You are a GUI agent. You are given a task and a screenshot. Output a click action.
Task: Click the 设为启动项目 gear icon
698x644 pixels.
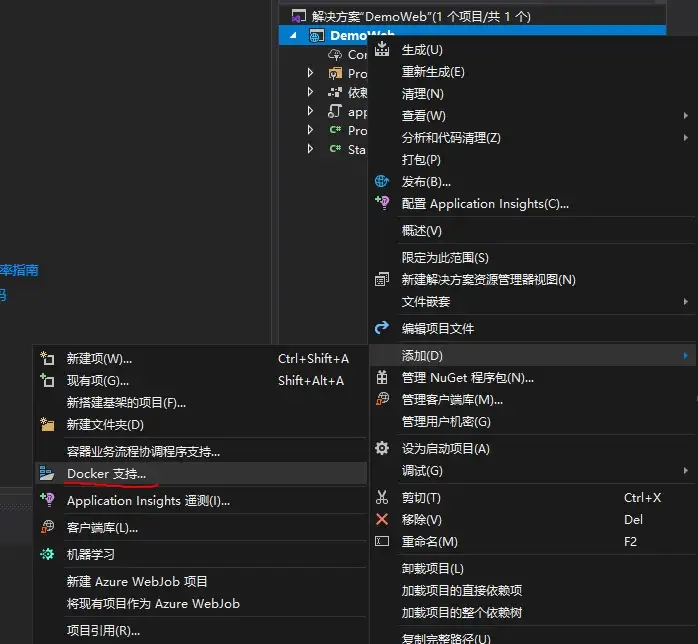pos(382,448)
